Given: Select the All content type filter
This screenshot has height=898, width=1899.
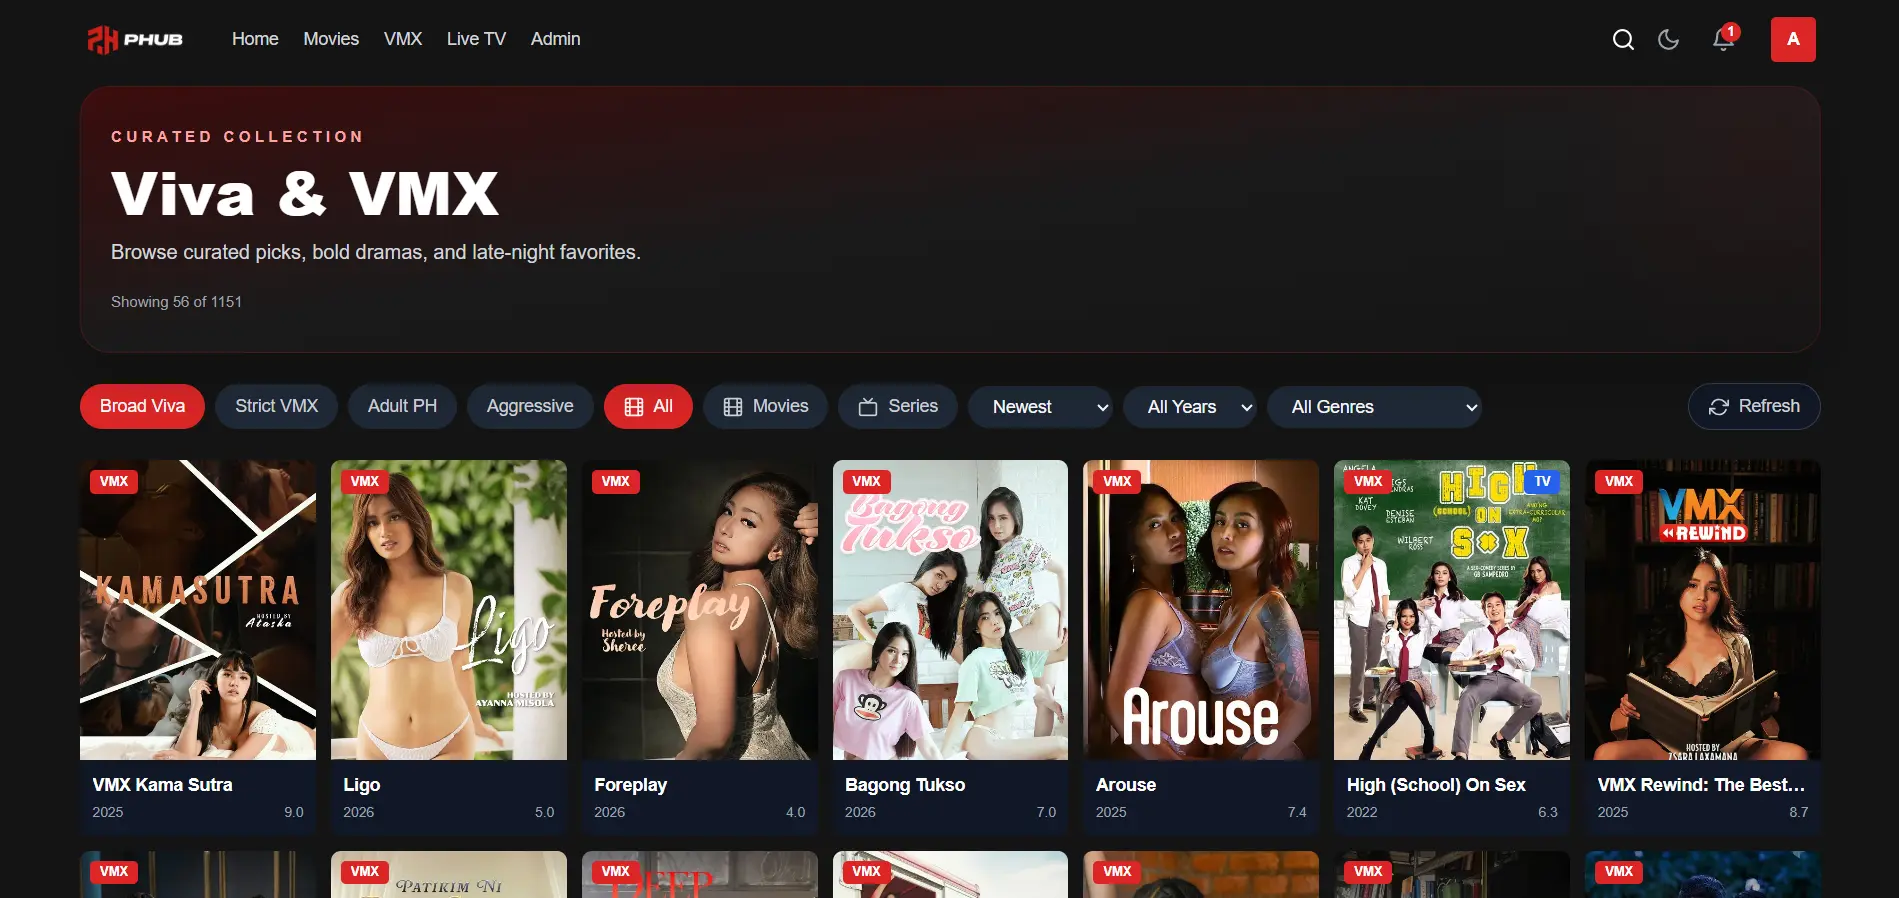Looking at the screenshot, I should coord(648,406).
